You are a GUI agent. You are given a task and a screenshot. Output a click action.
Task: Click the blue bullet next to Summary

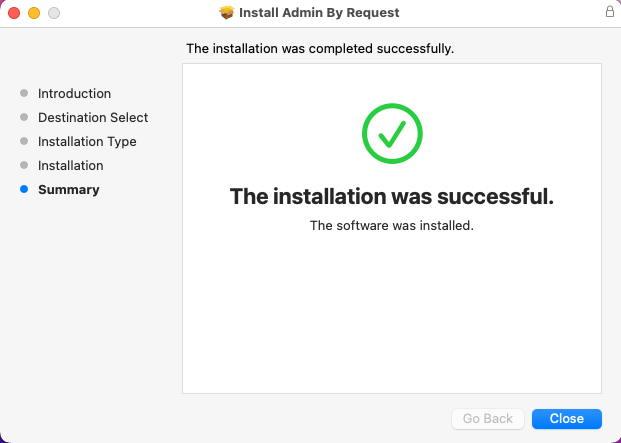24,189
